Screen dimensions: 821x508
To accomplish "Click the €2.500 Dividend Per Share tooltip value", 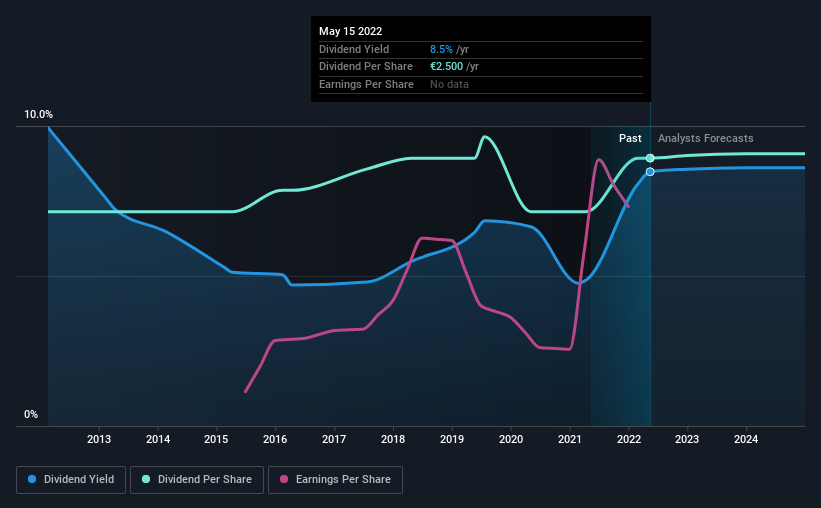I will 447,67.
